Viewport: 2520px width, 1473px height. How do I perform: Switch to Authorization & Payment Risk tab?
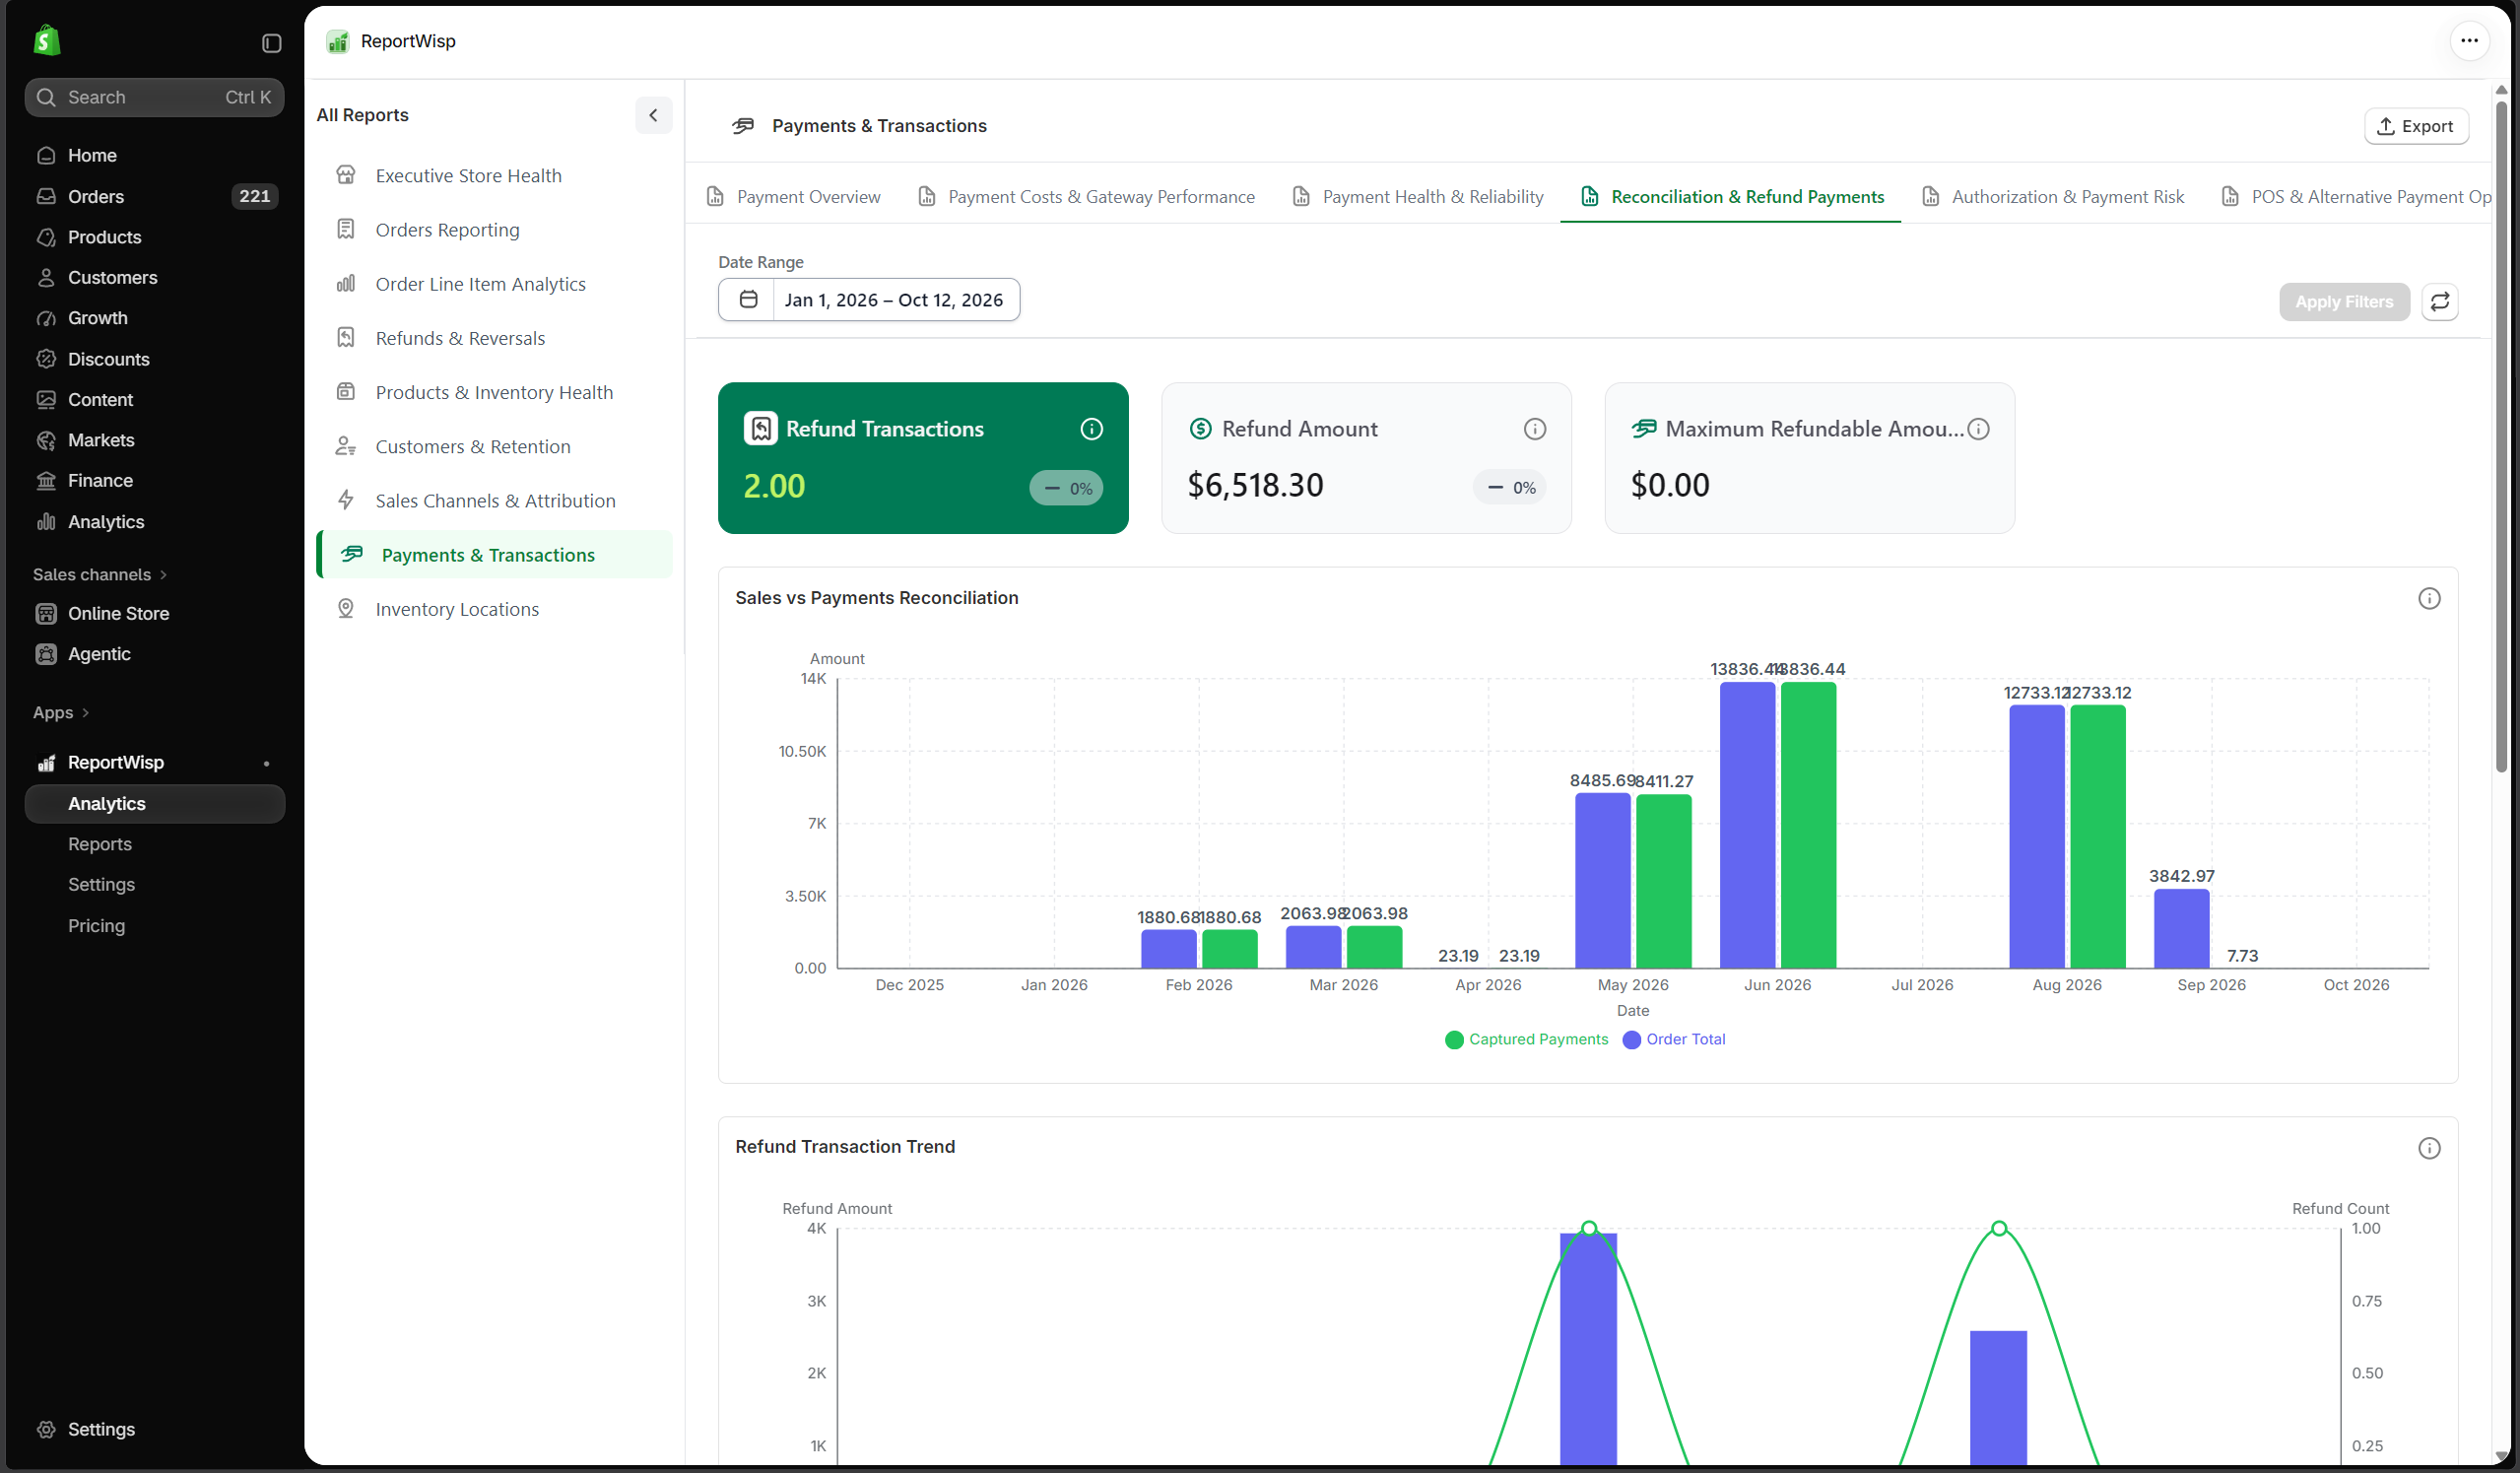2053,197
